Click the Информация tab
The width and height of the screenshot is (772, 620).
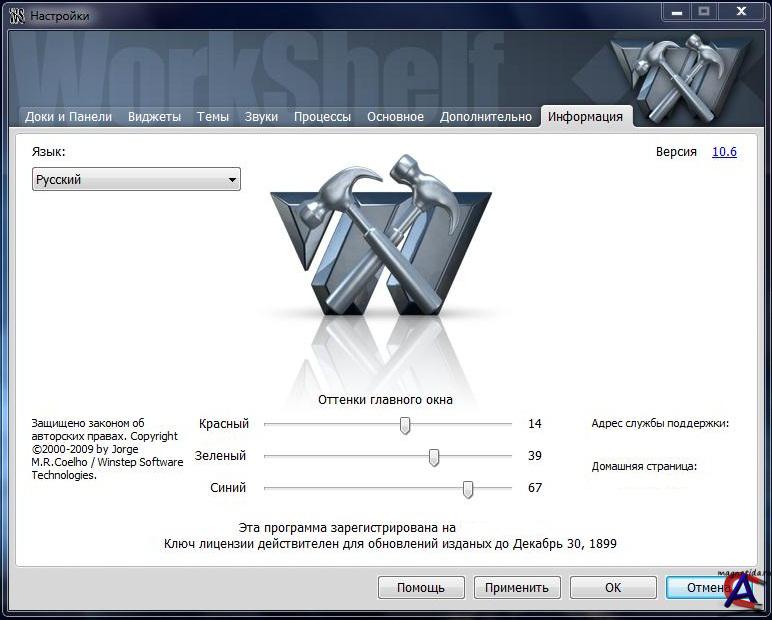[x=585, y=117]
